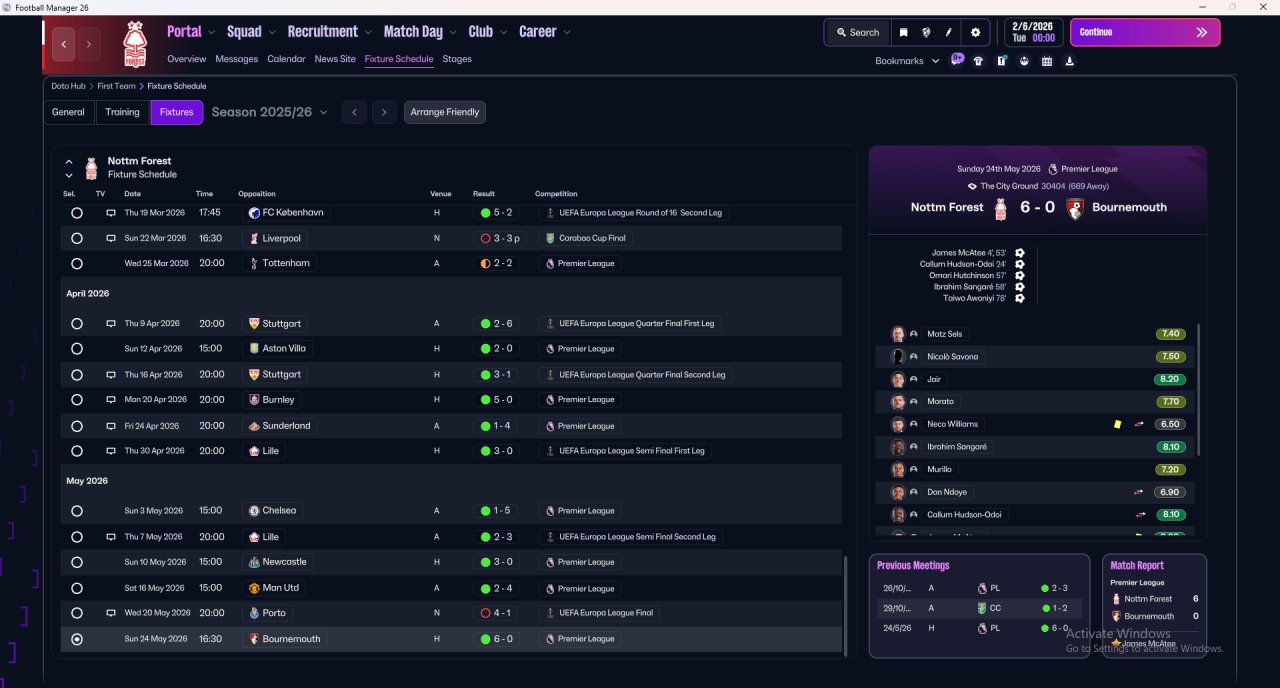
Task: Expand the Bookmarks dropdown
Action: (x=907, y=61)
